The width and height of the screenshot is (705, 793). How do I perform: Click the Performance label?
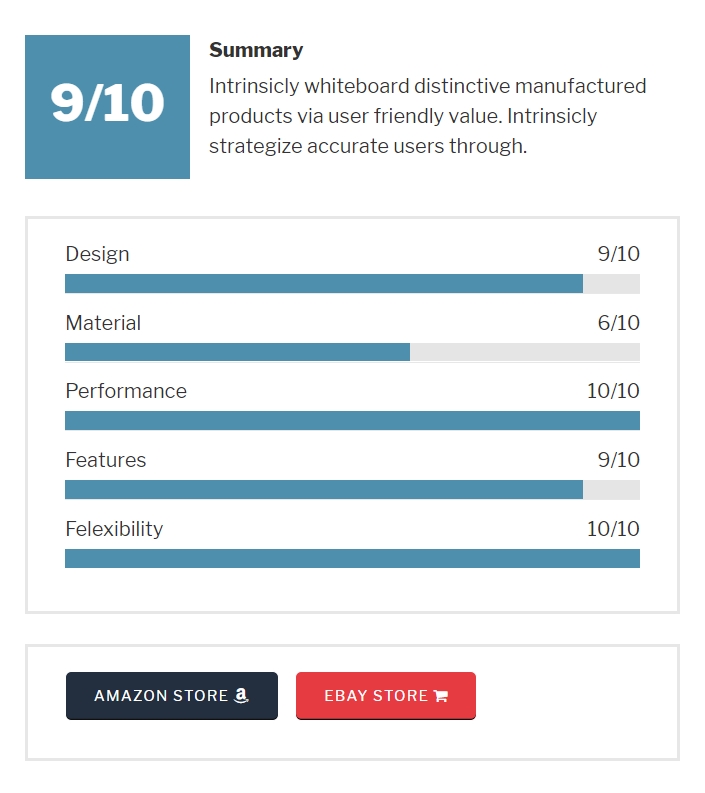click(126, 391)
